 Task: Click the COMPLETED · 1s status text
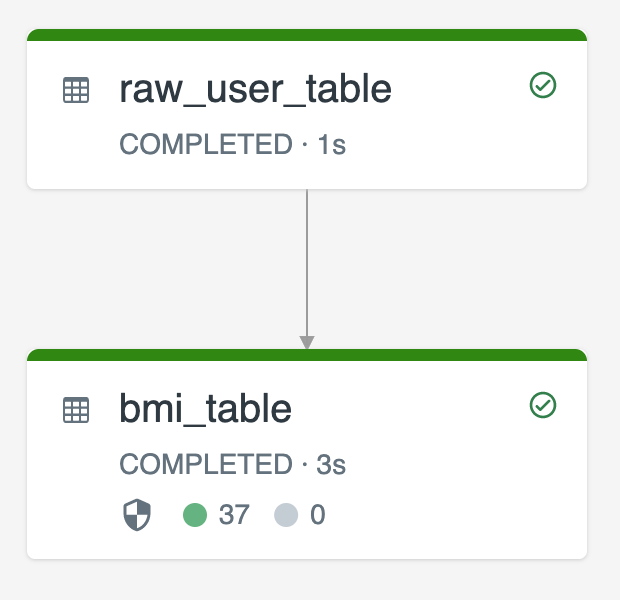[x=232, y=144]
